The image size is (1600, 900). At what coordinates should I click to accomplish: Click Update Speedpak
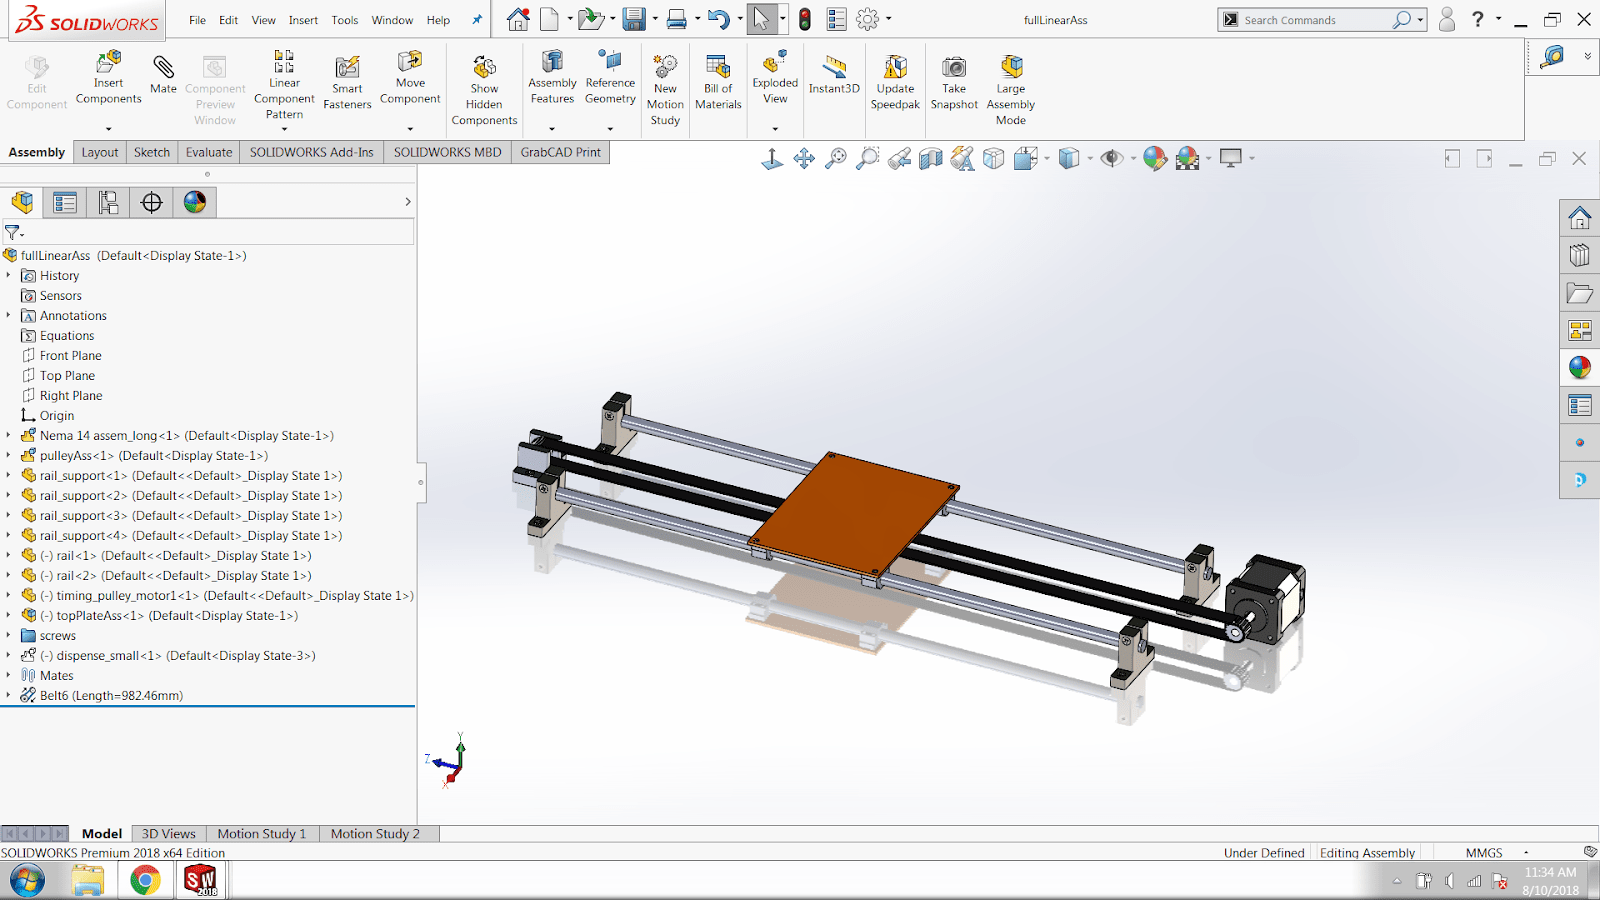(x=895, y=82)
